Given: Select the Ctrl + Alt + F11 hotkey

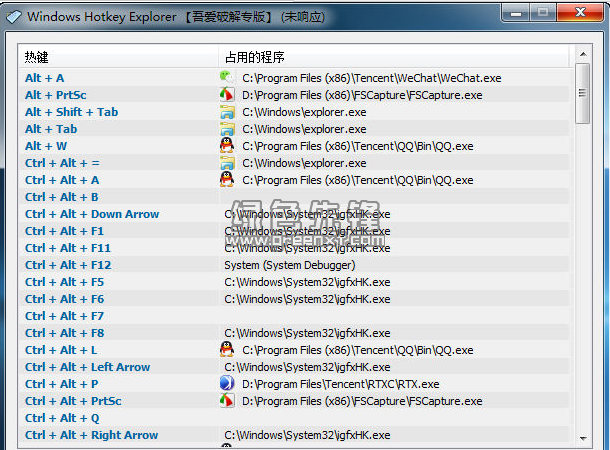Looking at the screenshot, I should pyautogui.click(x=68, y=248).
